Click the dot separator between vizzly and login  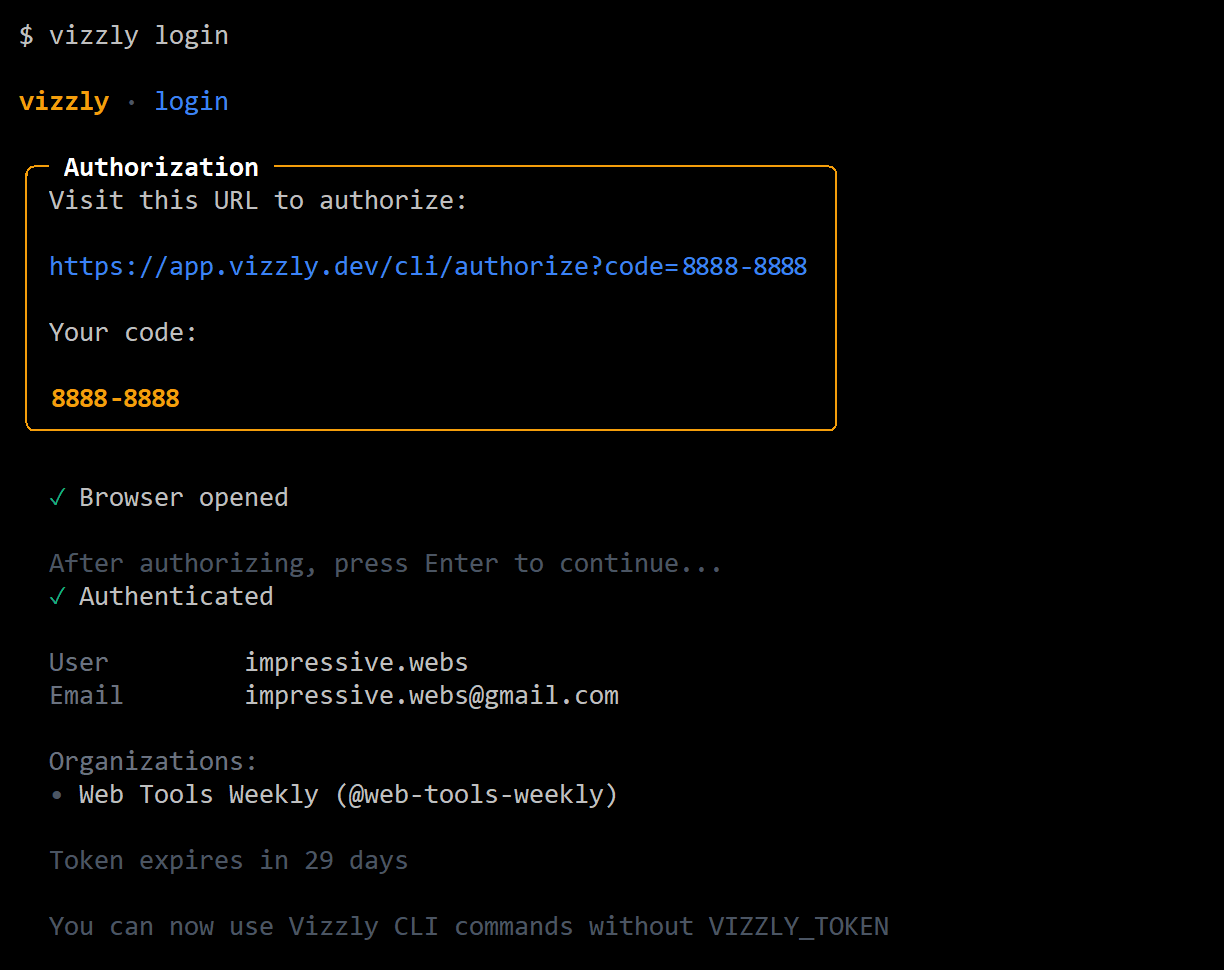pyautogui.click(x=131, y=101)
